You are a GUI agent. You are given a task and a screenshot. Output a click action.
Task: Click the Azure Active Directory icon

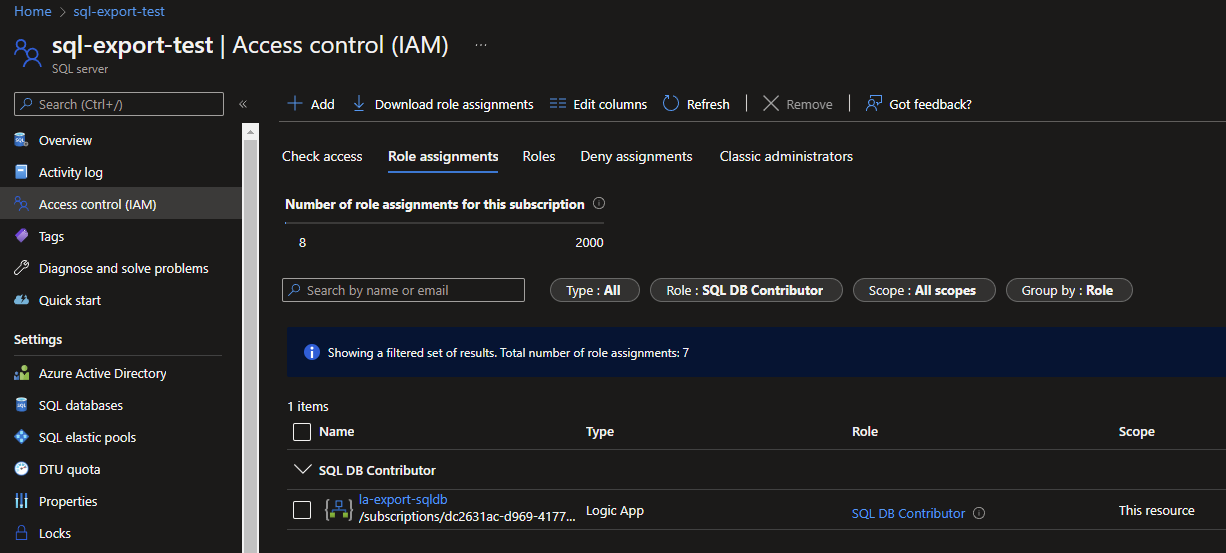[x=21, y=373]
